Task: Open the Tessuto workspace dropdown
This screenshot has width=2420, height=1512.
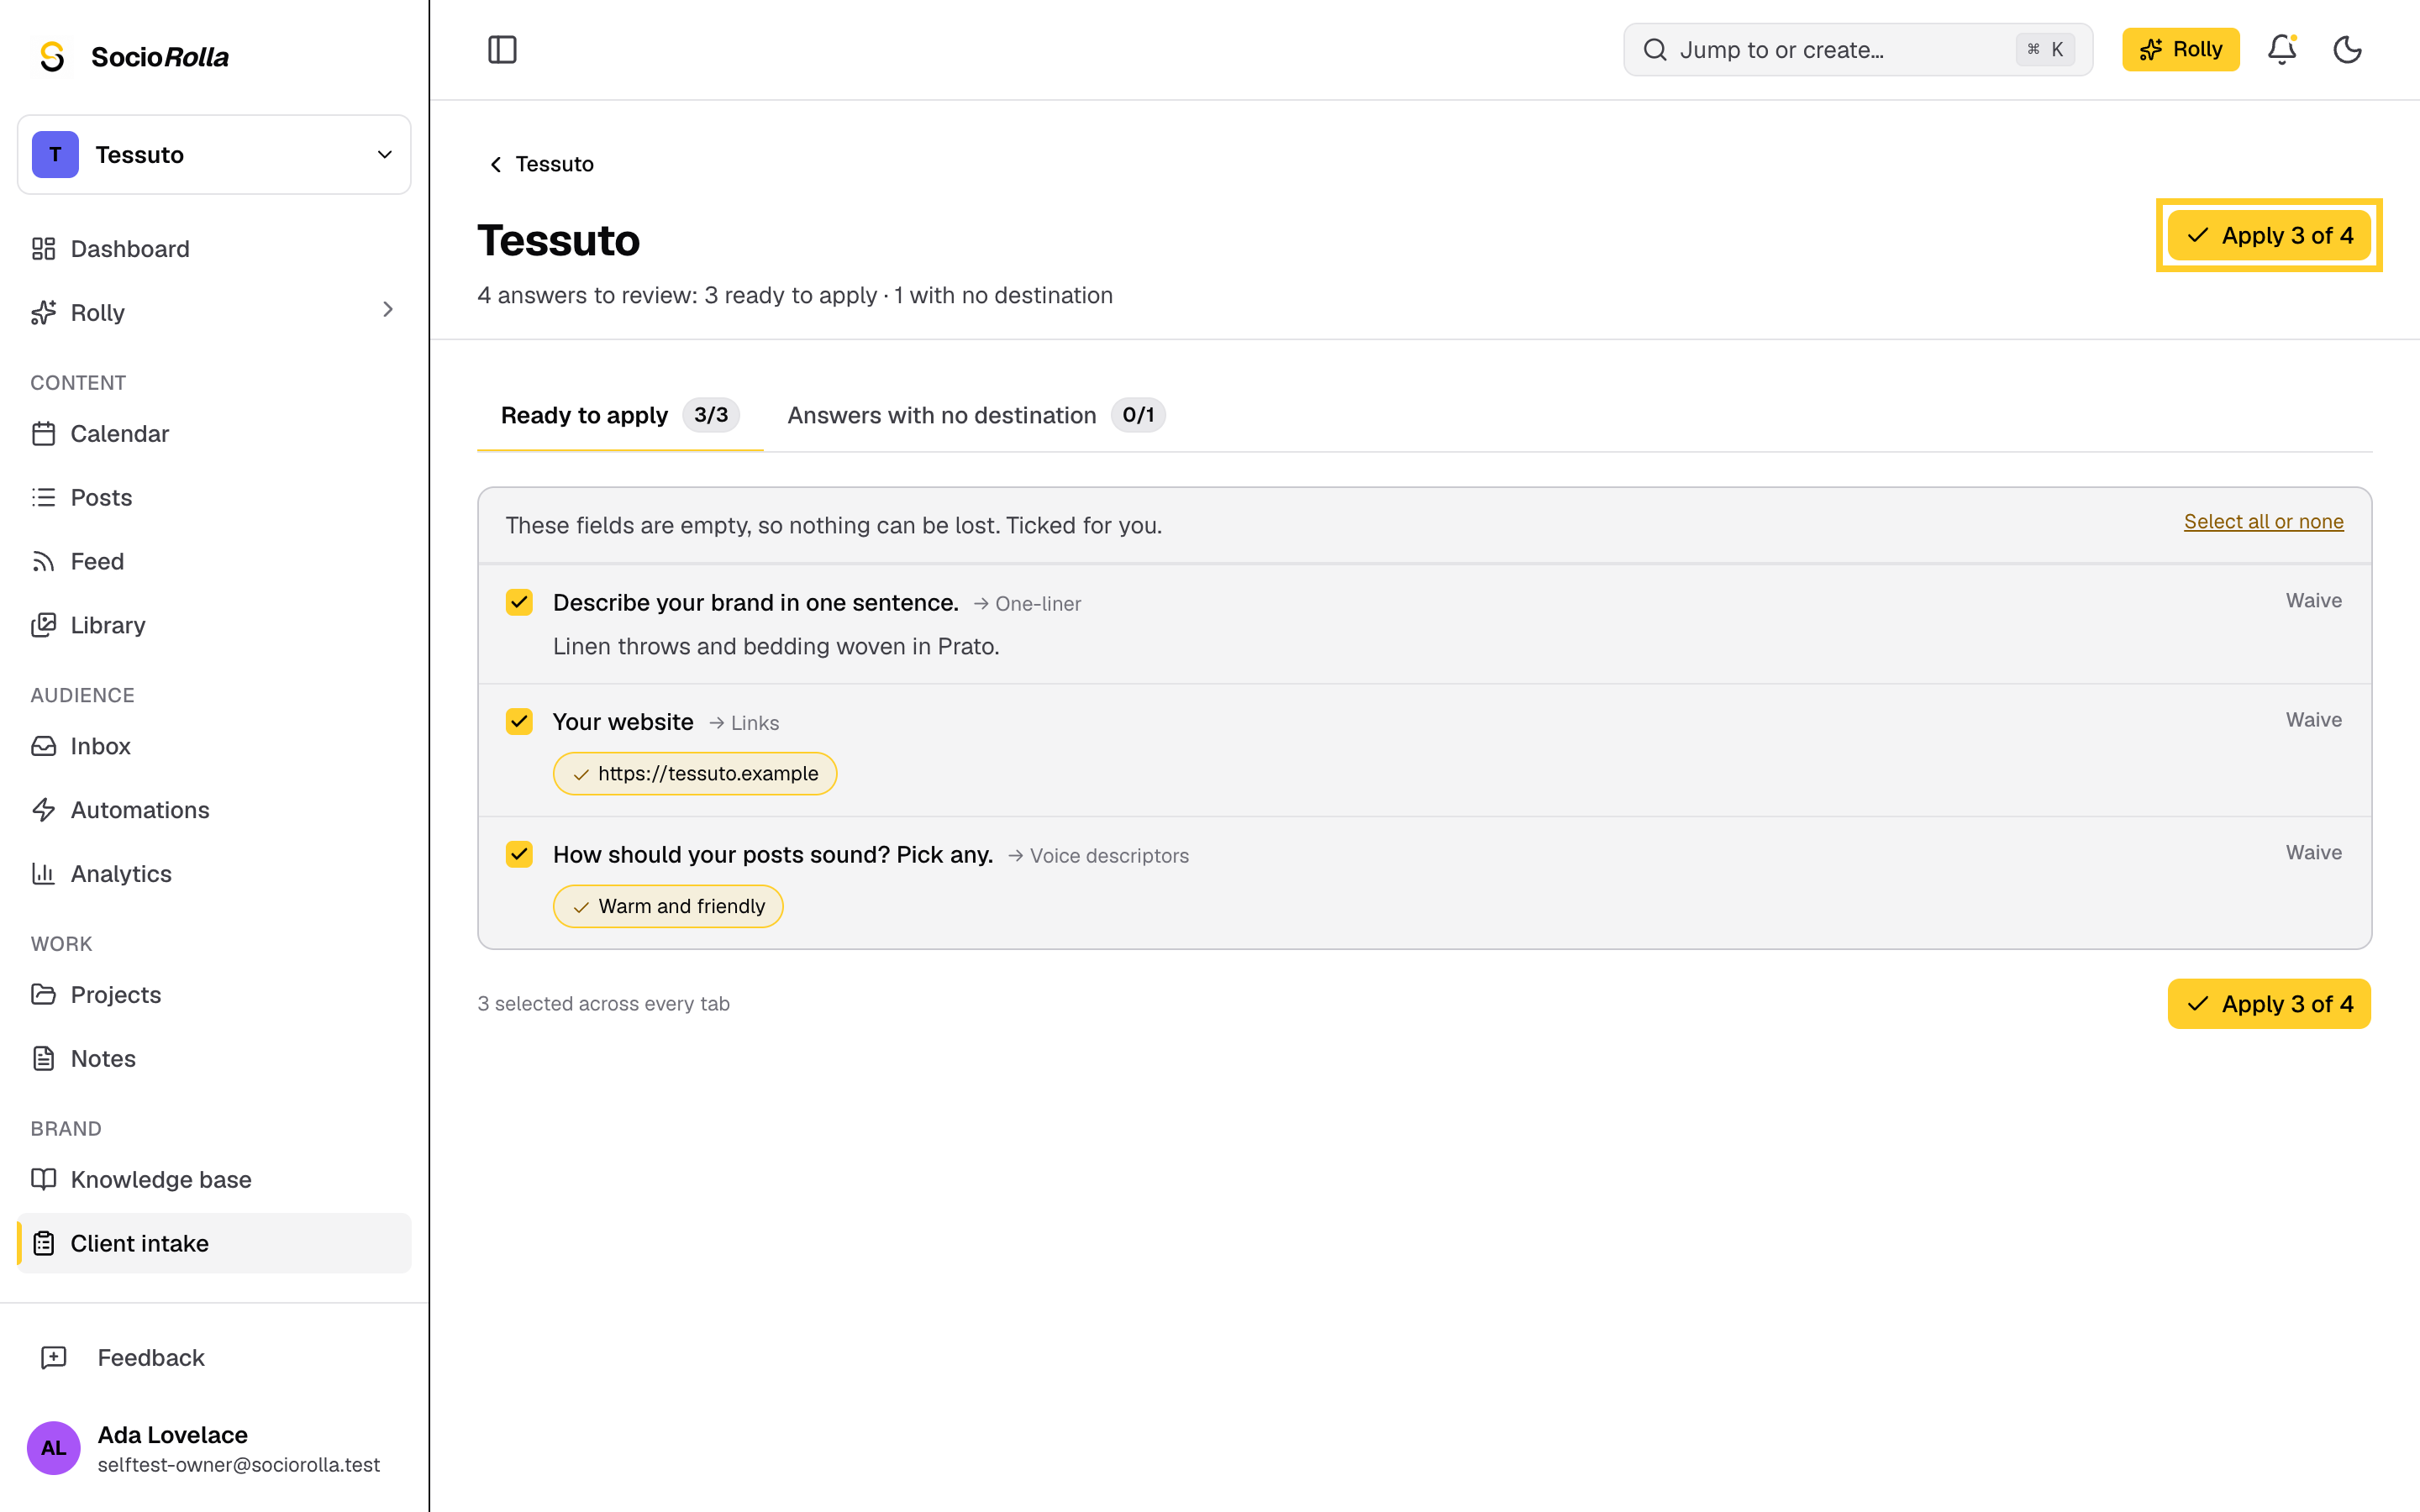Action: tap(214, 155)
